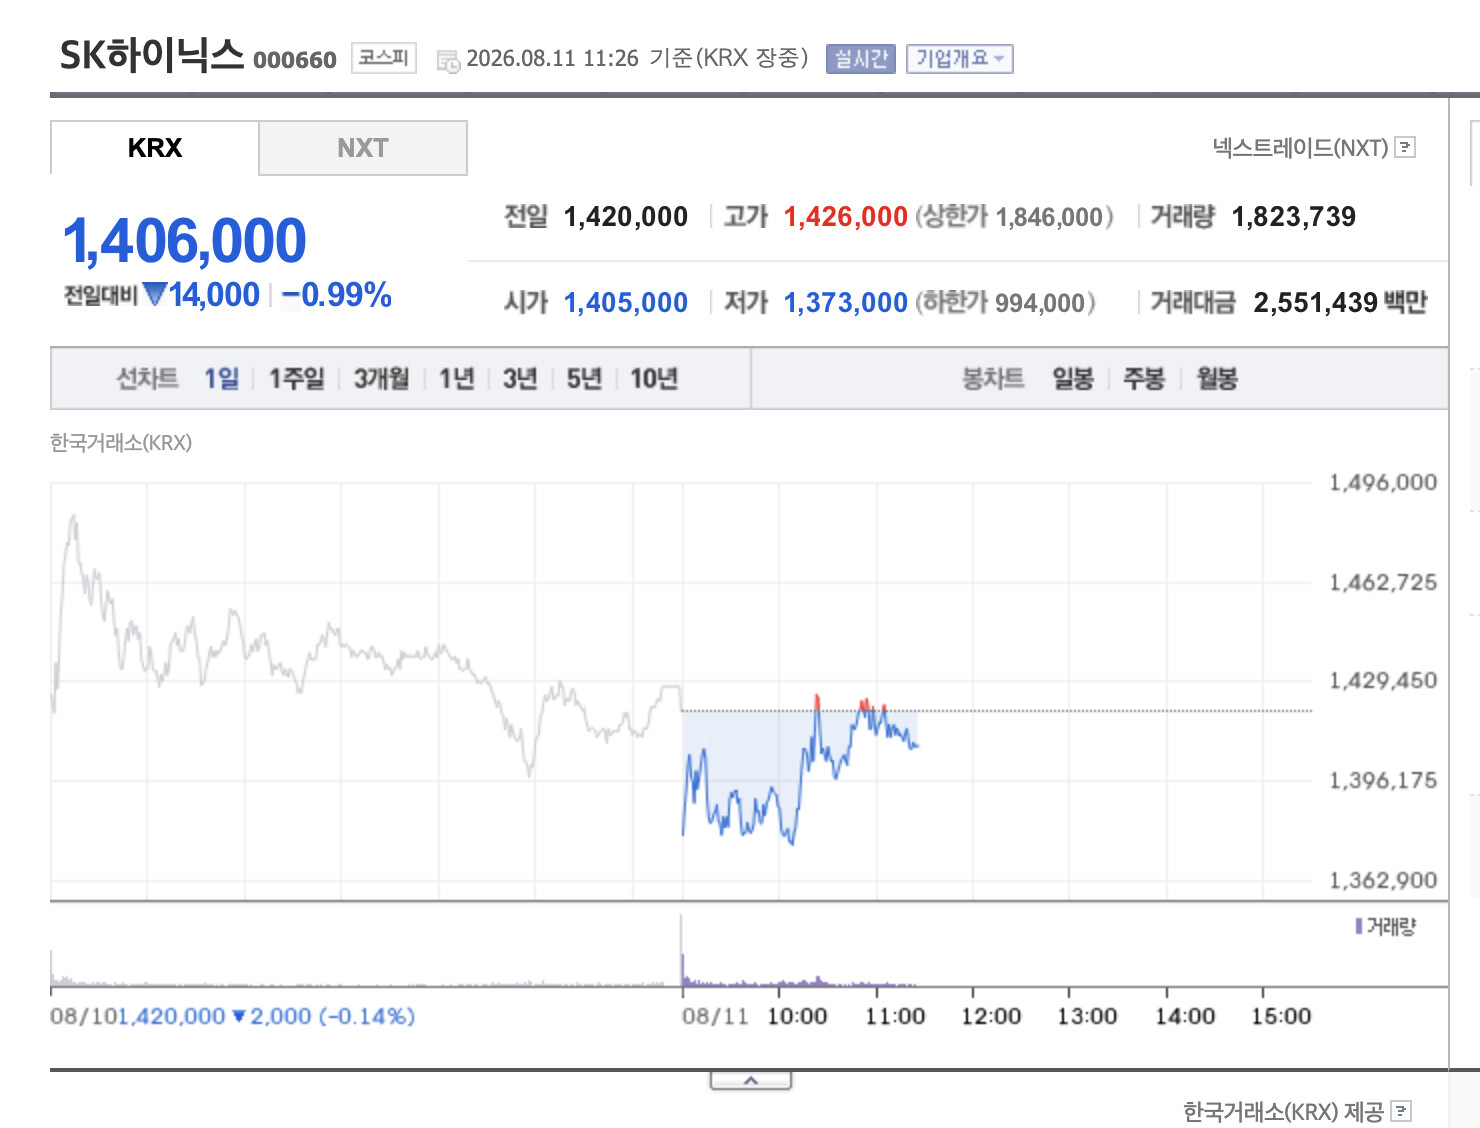Select the 3년 line chart period
This screenshot has width=1480, height=1128.
click(x=520, y=379)
